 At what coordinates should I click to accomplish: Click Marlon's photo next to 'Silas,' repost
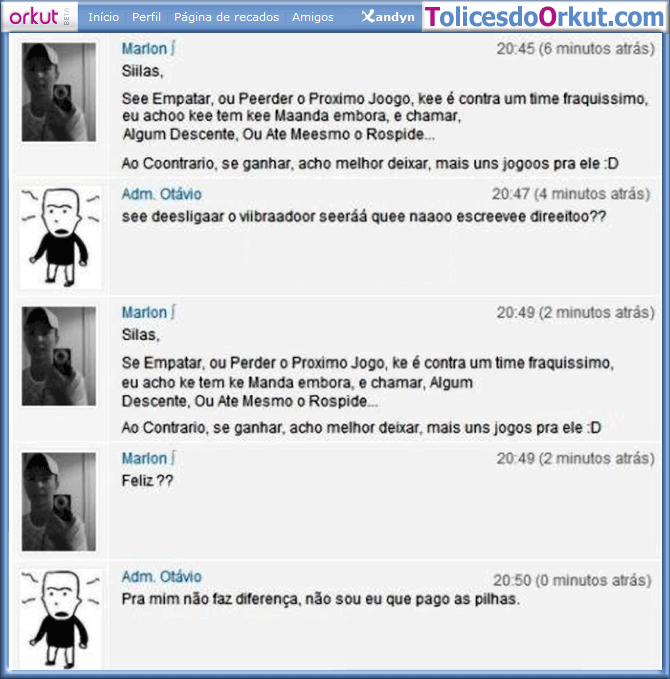(x=59, y=356)
